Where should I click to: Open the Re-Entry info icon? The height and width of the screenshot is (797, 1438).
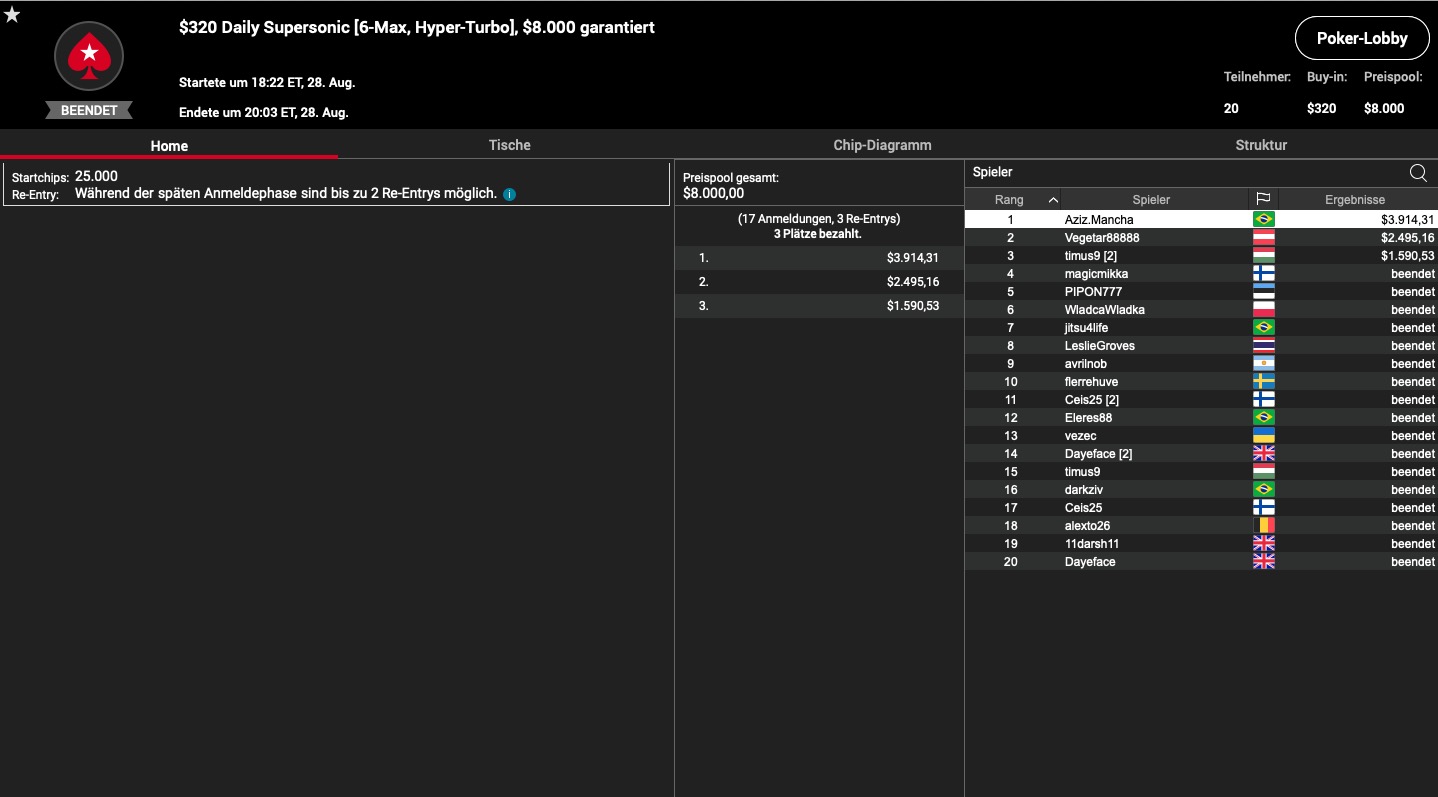pos(509,194)
